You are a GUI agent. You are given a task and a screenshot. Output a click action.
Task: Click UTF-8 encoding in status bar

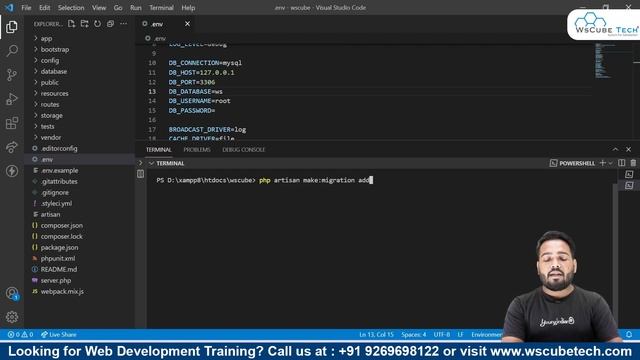pyautogui.click(x=442, y=334)
